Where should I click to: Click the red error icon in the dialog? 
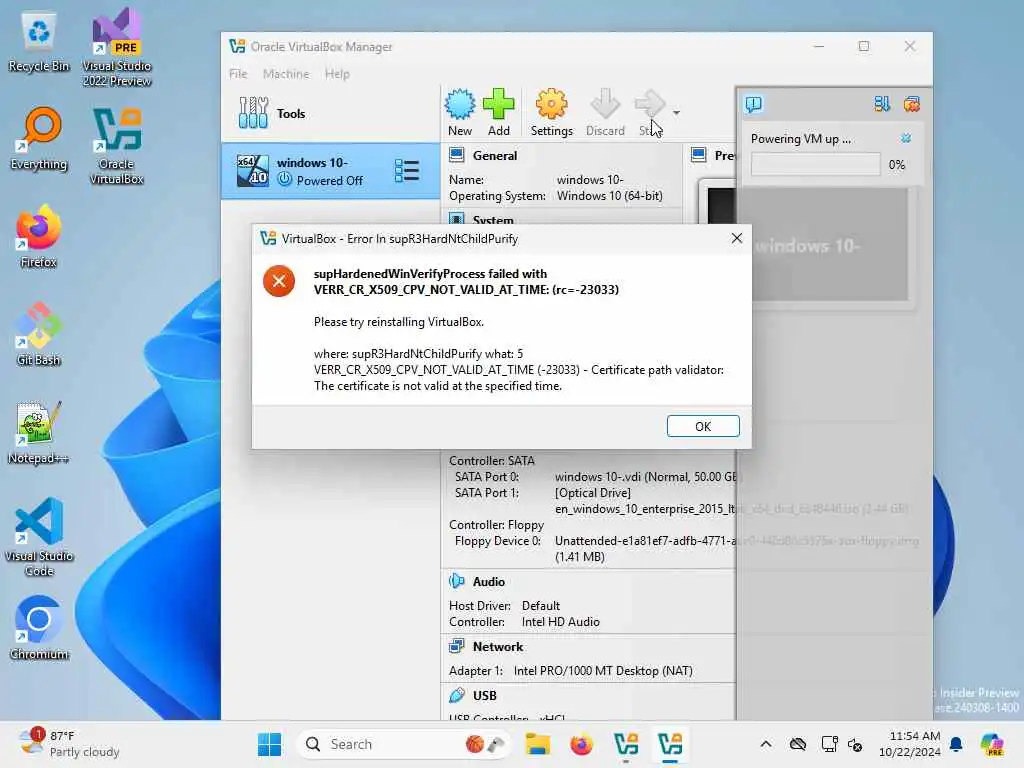[279, 281]
